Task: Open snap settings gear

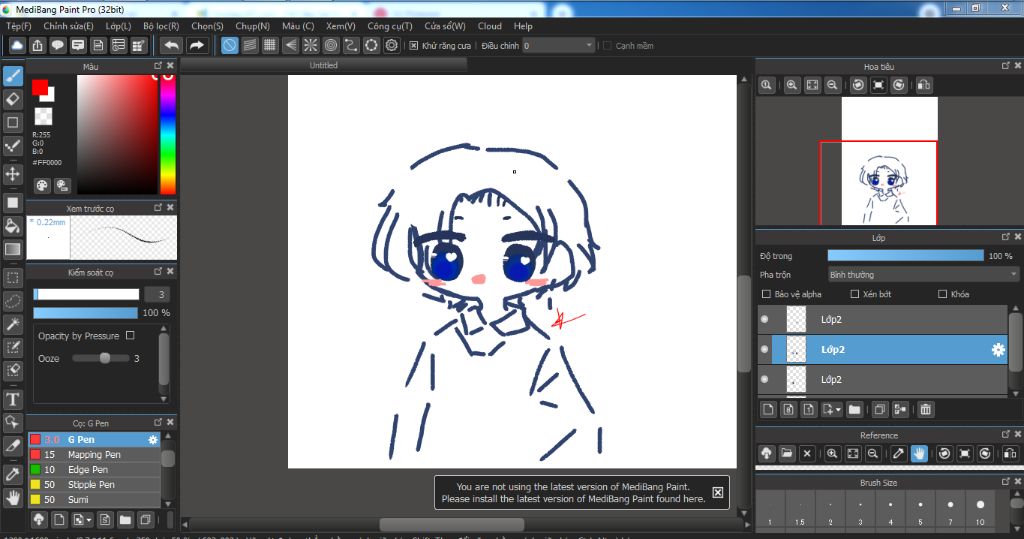Action: tap(392, 45)
